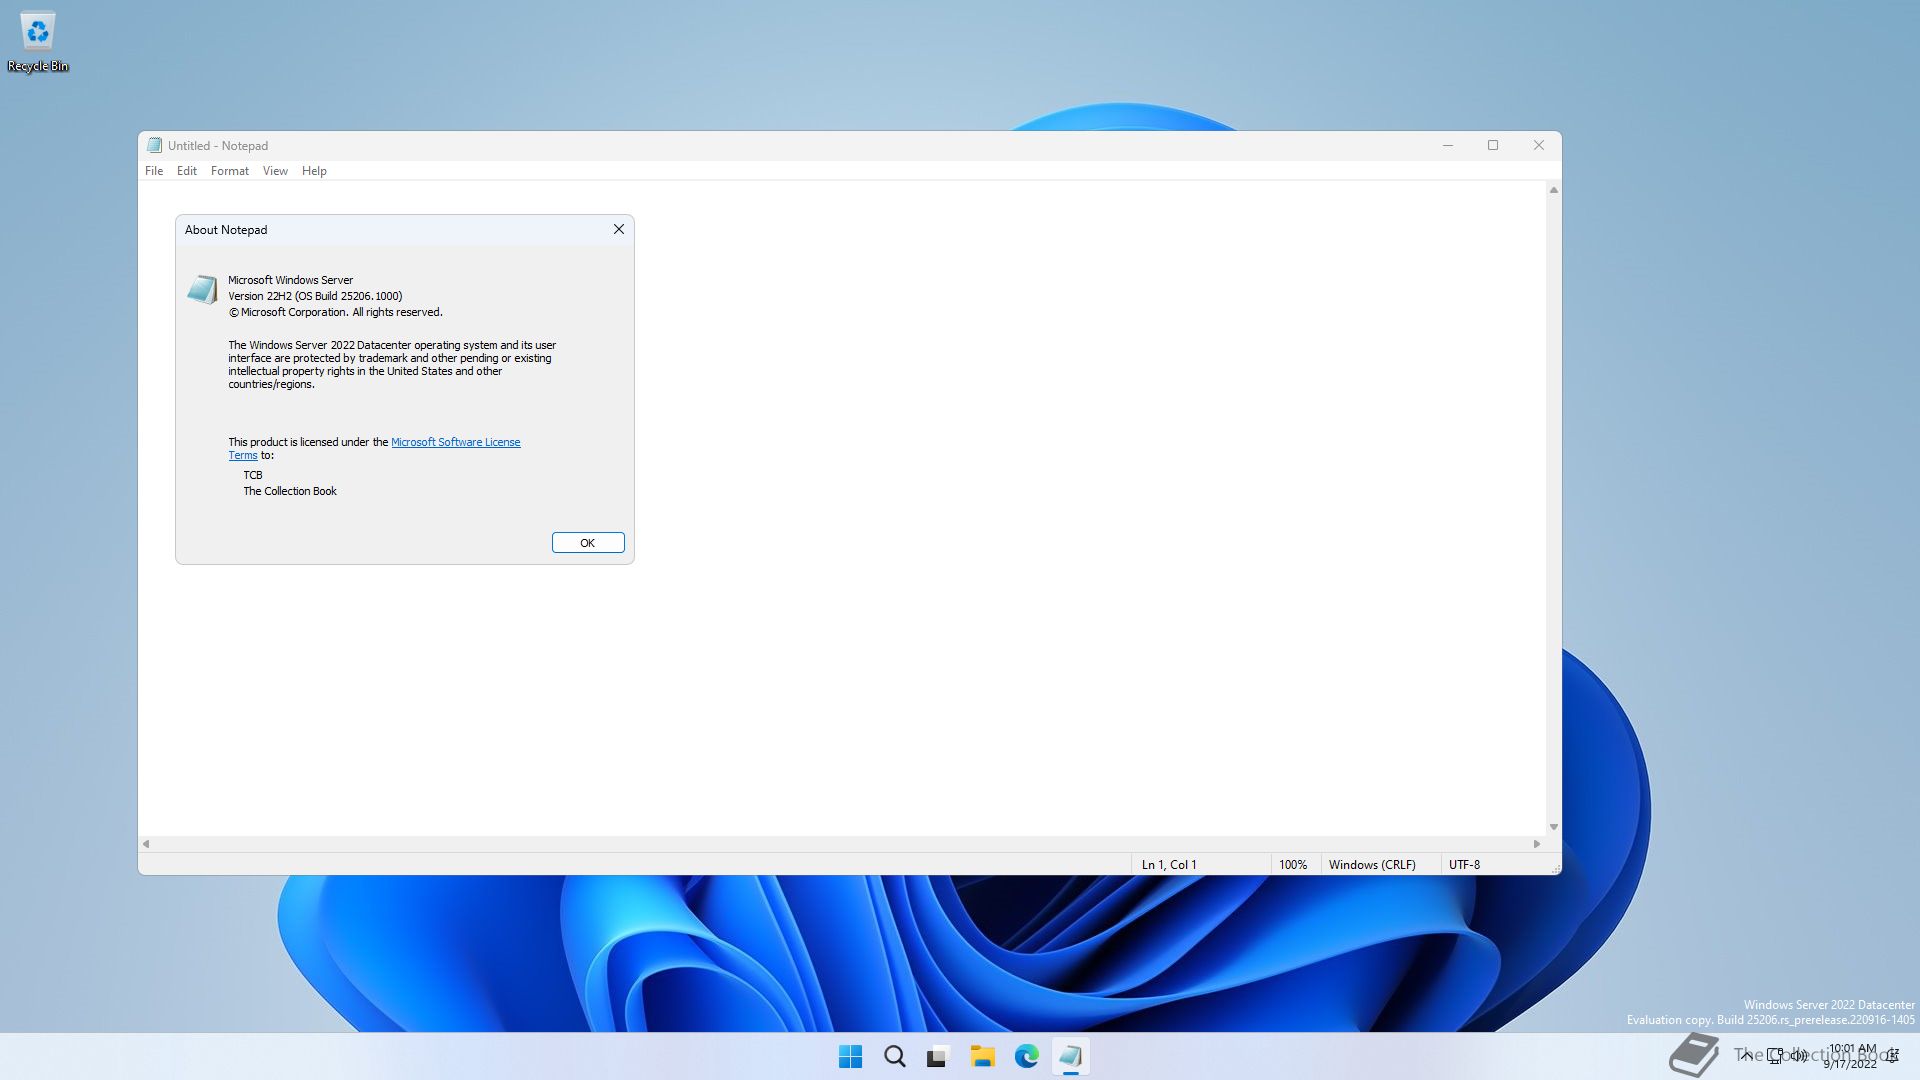This screenshot has width=1920, height=1080.
Task: Open the Help menu in Notepad
Action: pyautogui.click(x=314, y=171)
